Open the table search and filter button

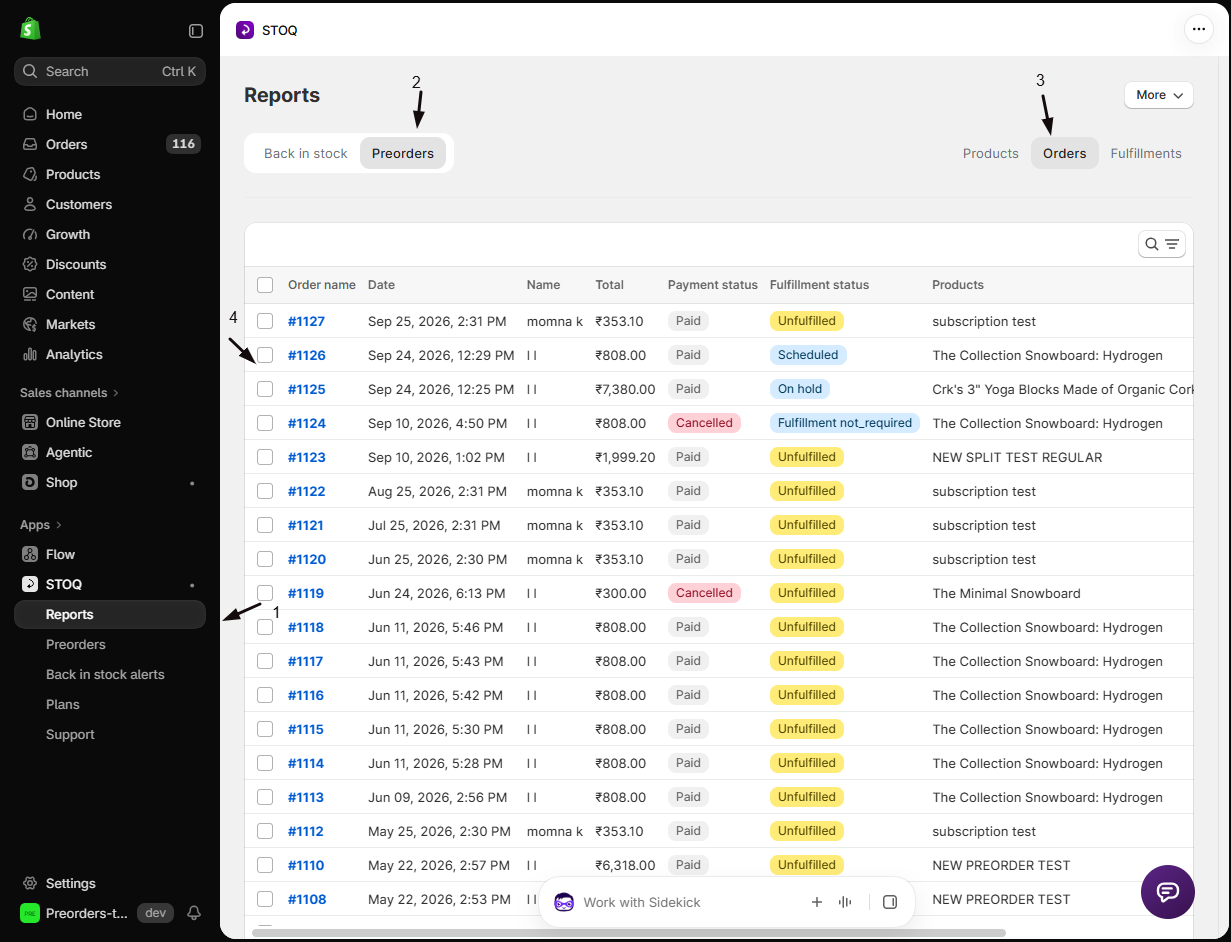pos(1162,244)
